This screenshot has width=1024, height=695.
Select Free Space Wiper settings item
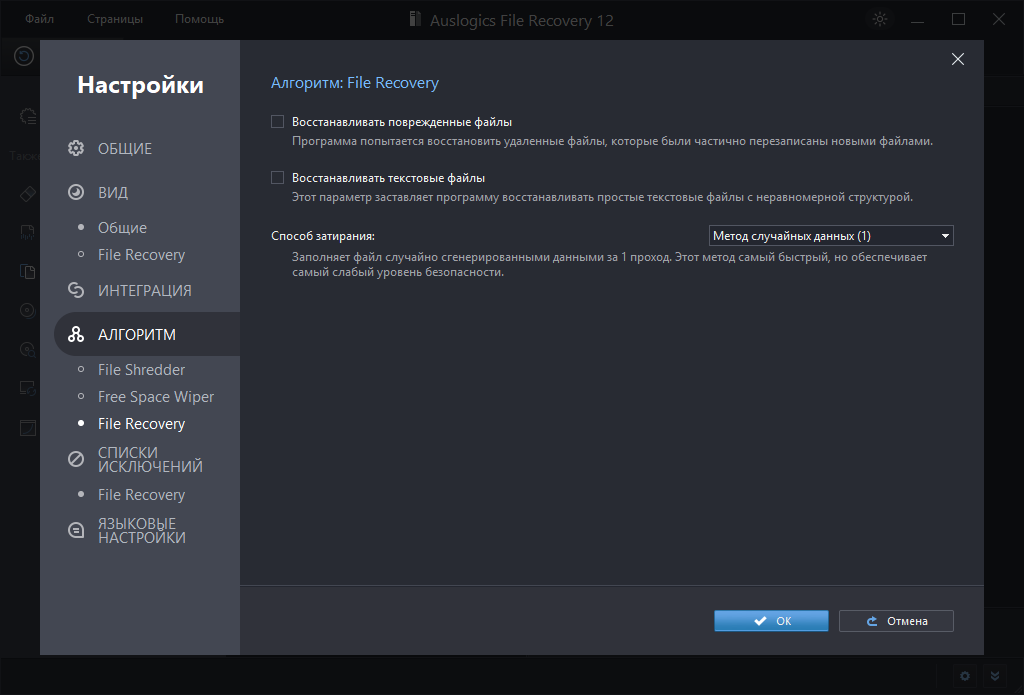click(156, 397)
